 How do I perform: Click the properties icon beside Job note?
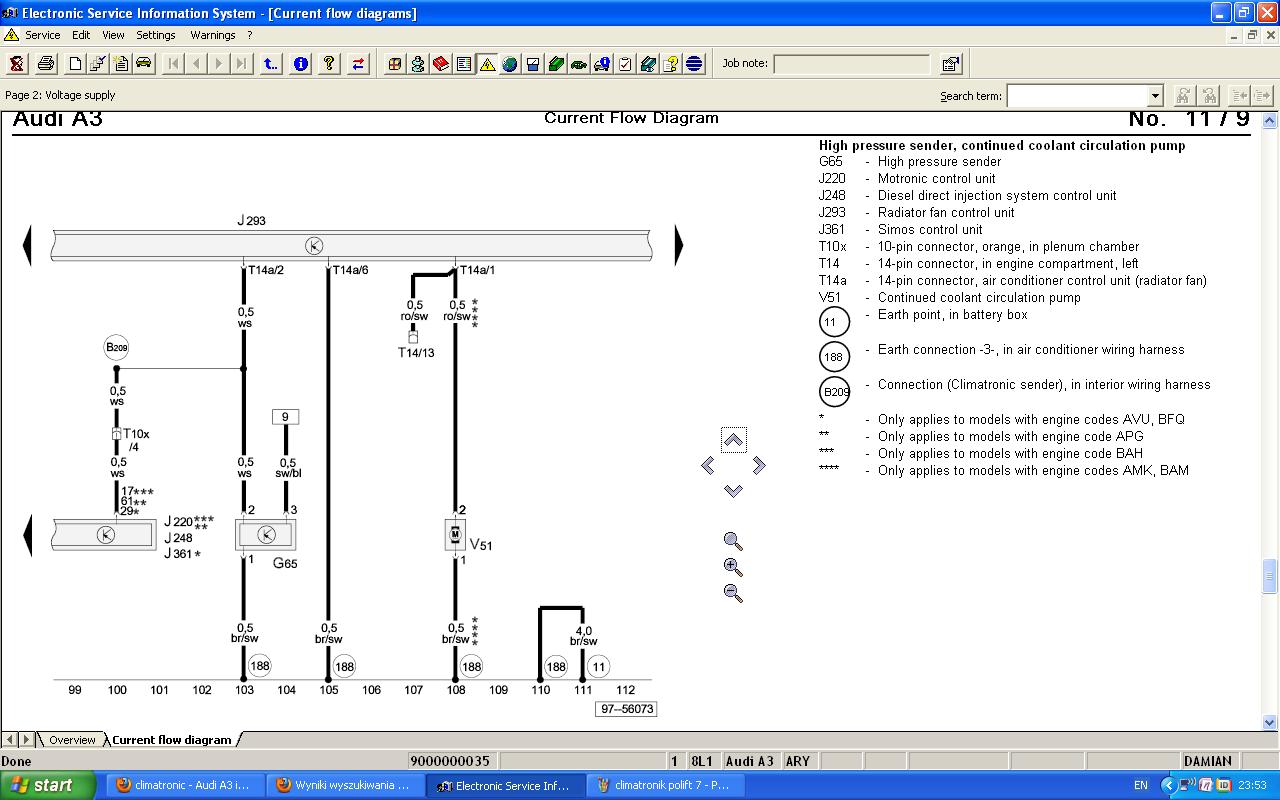click(x=951, y=64)
